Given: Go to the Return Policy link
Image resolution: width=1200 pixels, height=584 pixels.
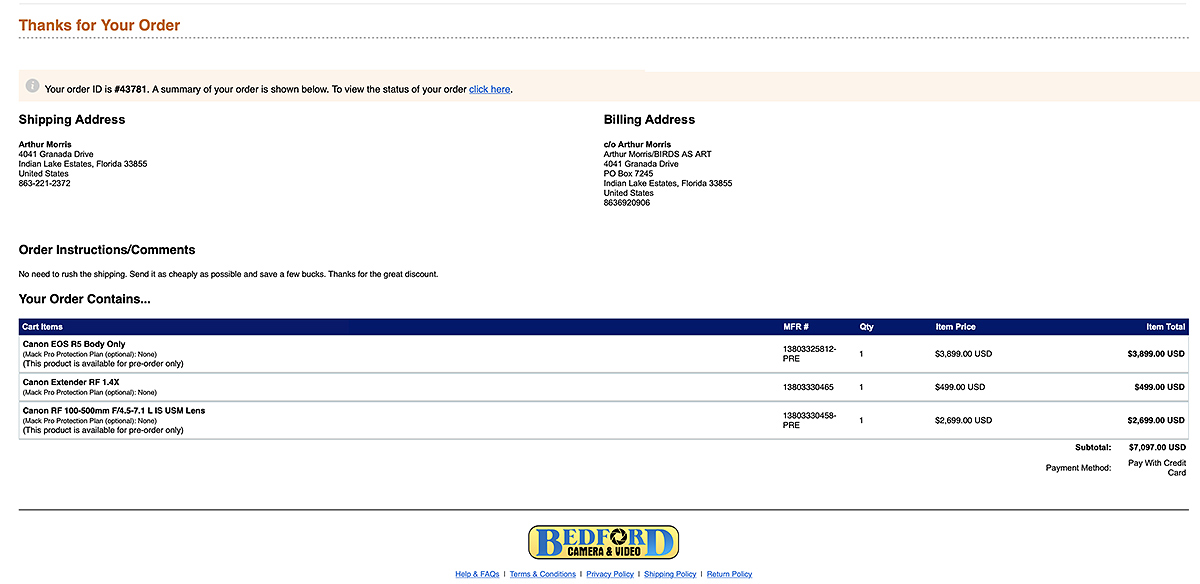Looking at the screenshot, I should pyautogui.click(x=729, y=574).
